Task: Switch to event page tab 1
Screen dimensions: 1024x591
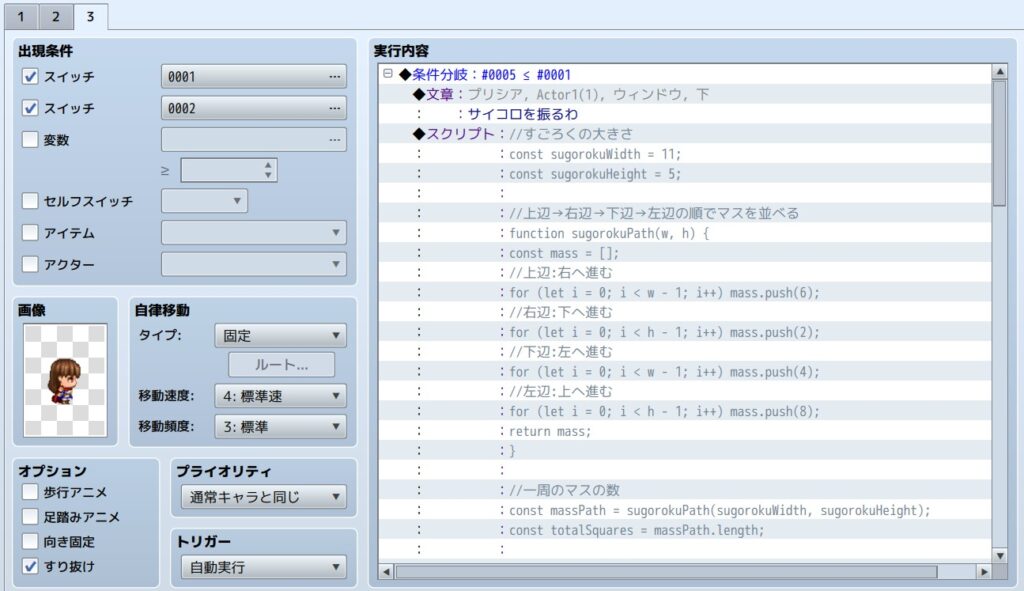Action: [x=21, y=16]
